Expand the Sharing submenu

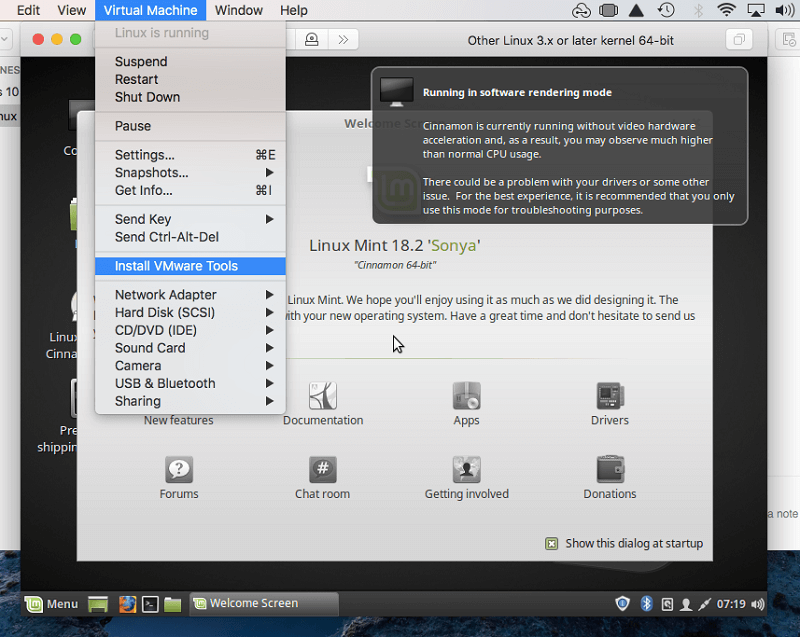tap(190, 401)
